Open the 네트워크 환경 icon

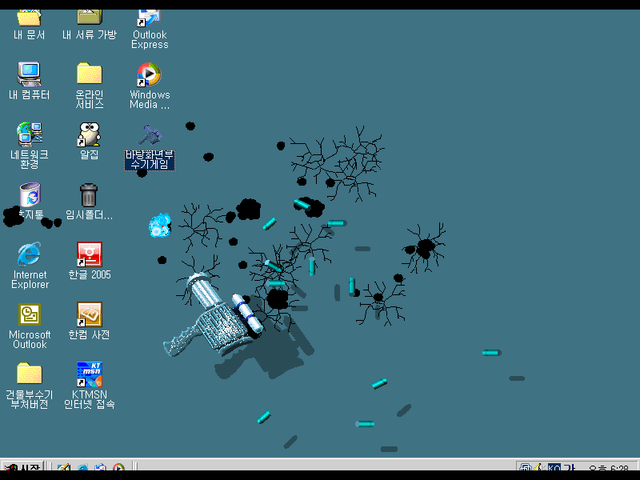click(x=29, y=135)
